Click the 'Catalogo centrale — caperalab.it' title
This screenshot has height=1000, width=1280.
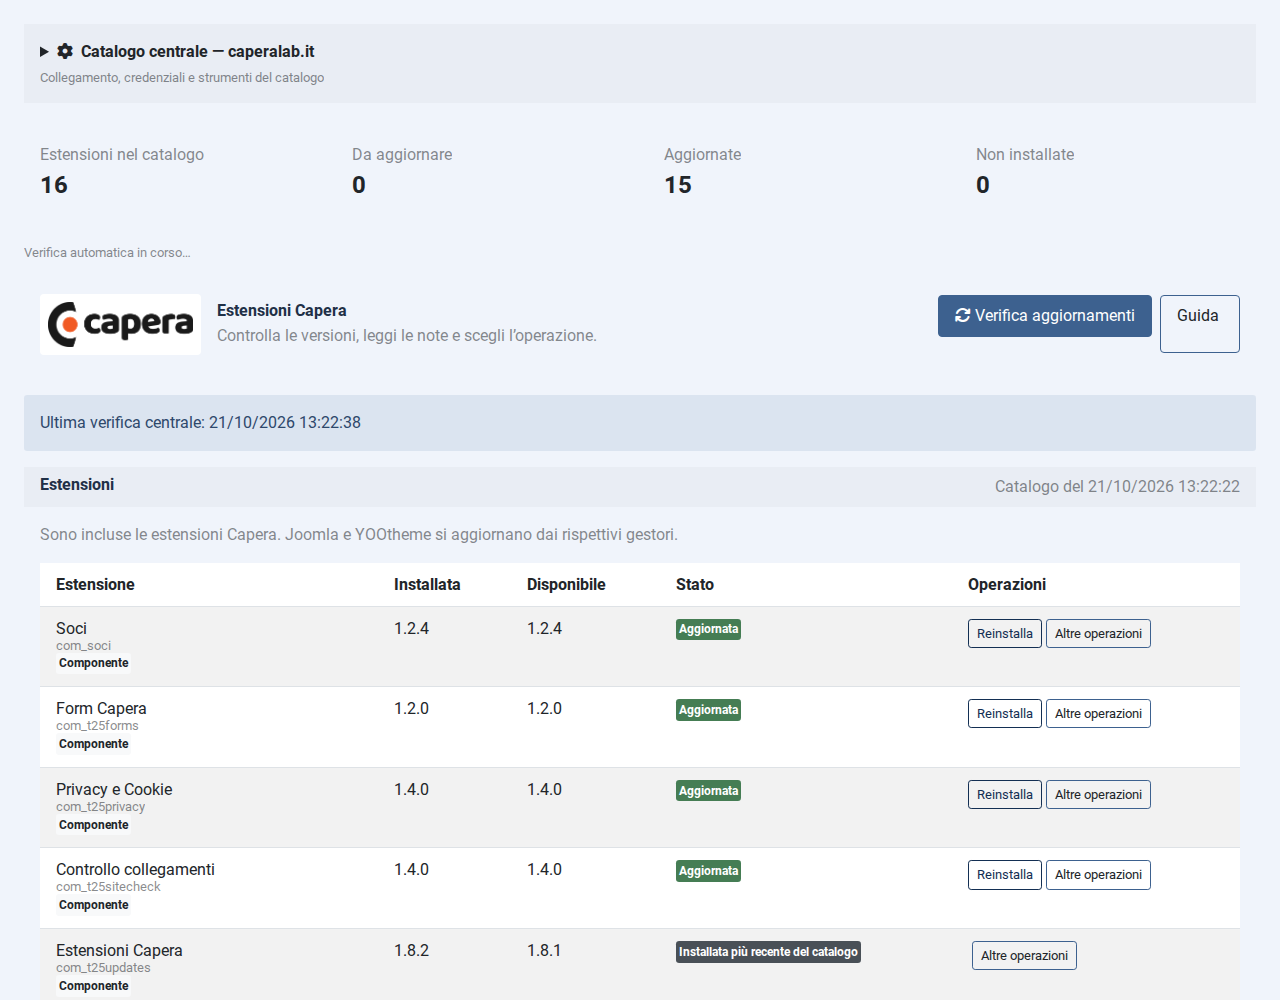tap(198, 51)
